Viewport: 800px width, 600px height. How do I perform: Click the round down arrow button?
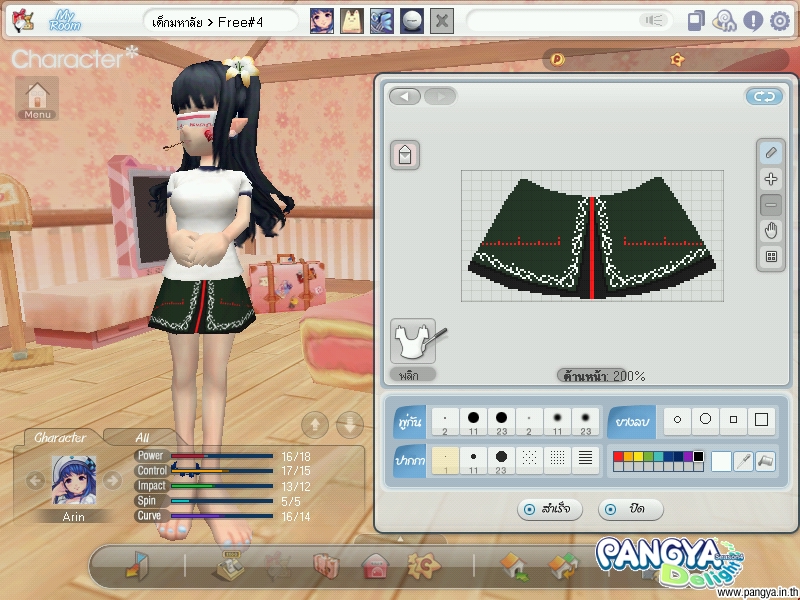tap(350, 424)
